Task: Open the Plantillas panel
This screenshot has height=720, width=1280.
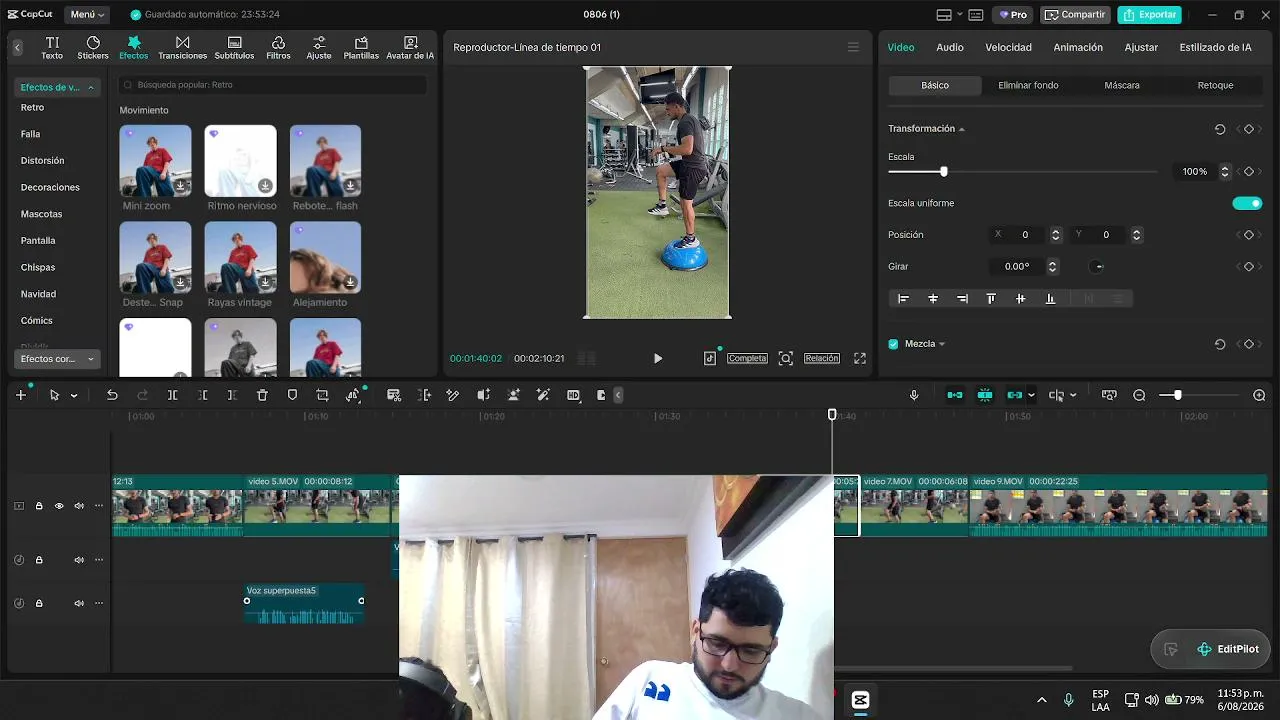Action: point(361,47)
